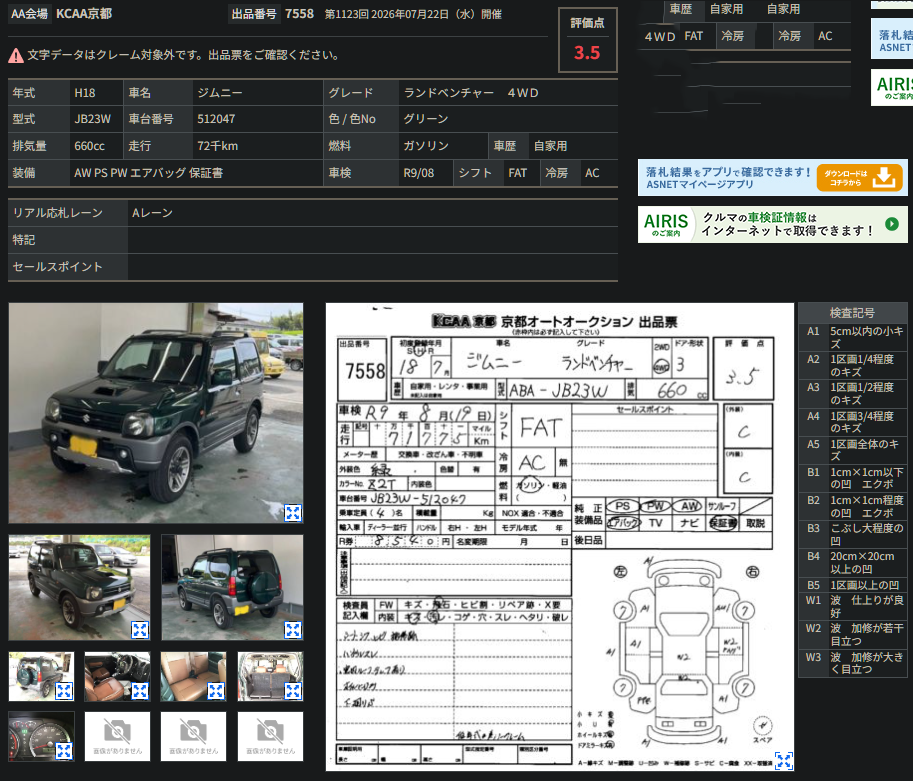Click the first missing-image placeholder
The image size is (913, 781).
point(117,736)
